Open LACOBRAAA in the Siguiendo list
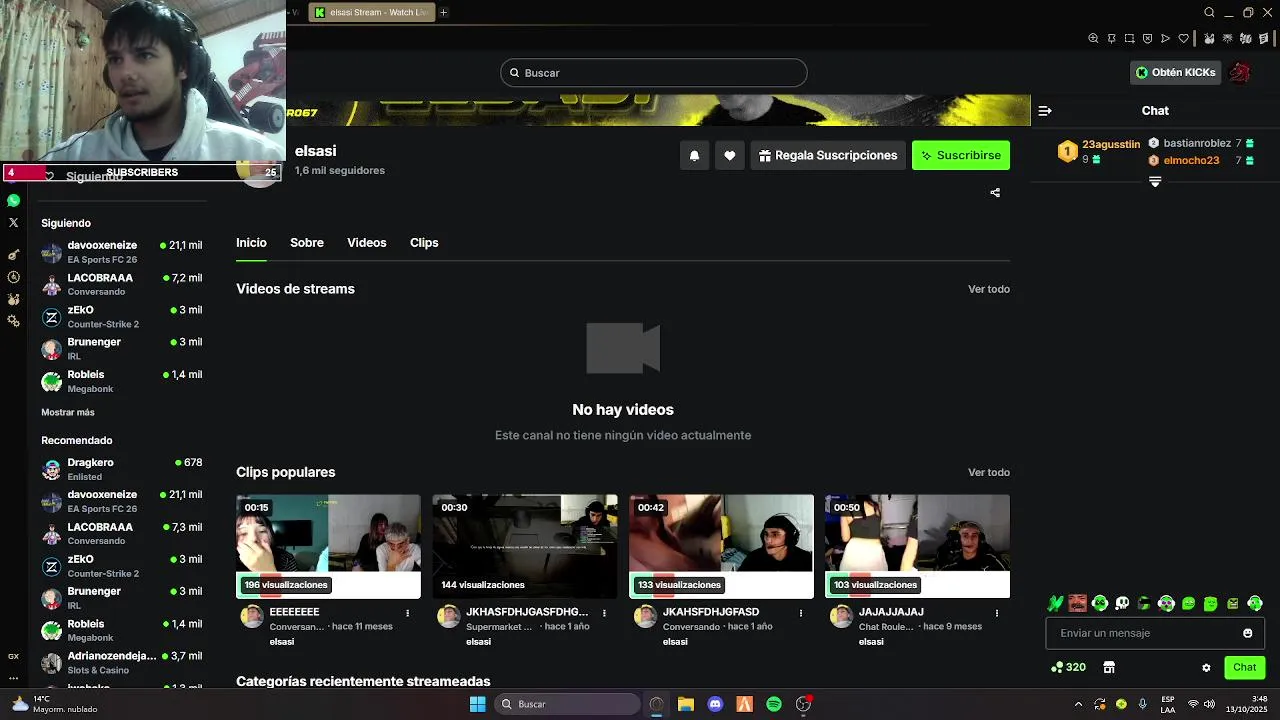The width and height of the screenshot is (1280, 720). point(122,284)
